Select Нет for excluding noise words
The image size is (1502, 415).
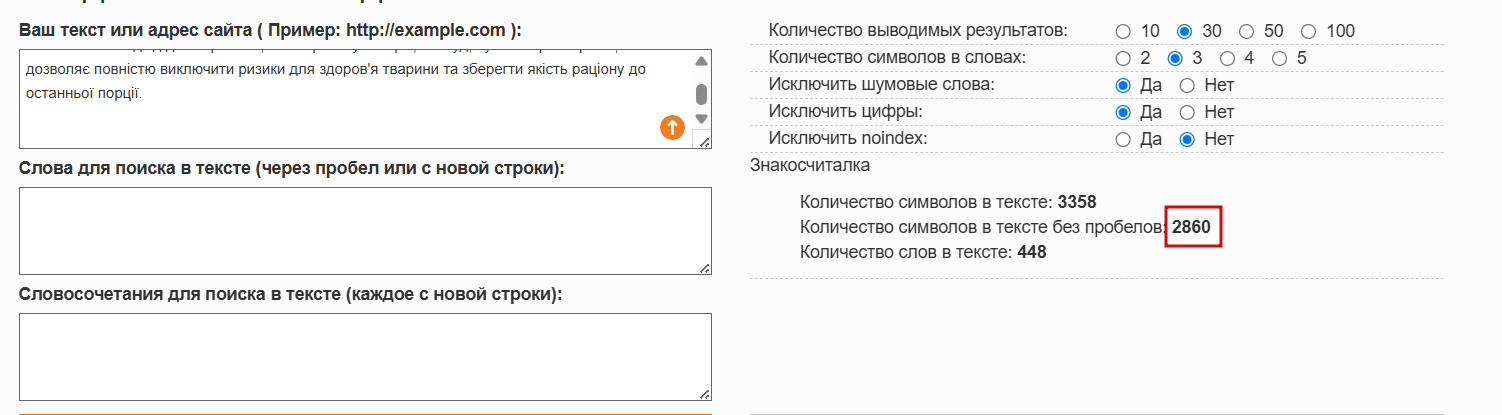[x=1188, y=85]
